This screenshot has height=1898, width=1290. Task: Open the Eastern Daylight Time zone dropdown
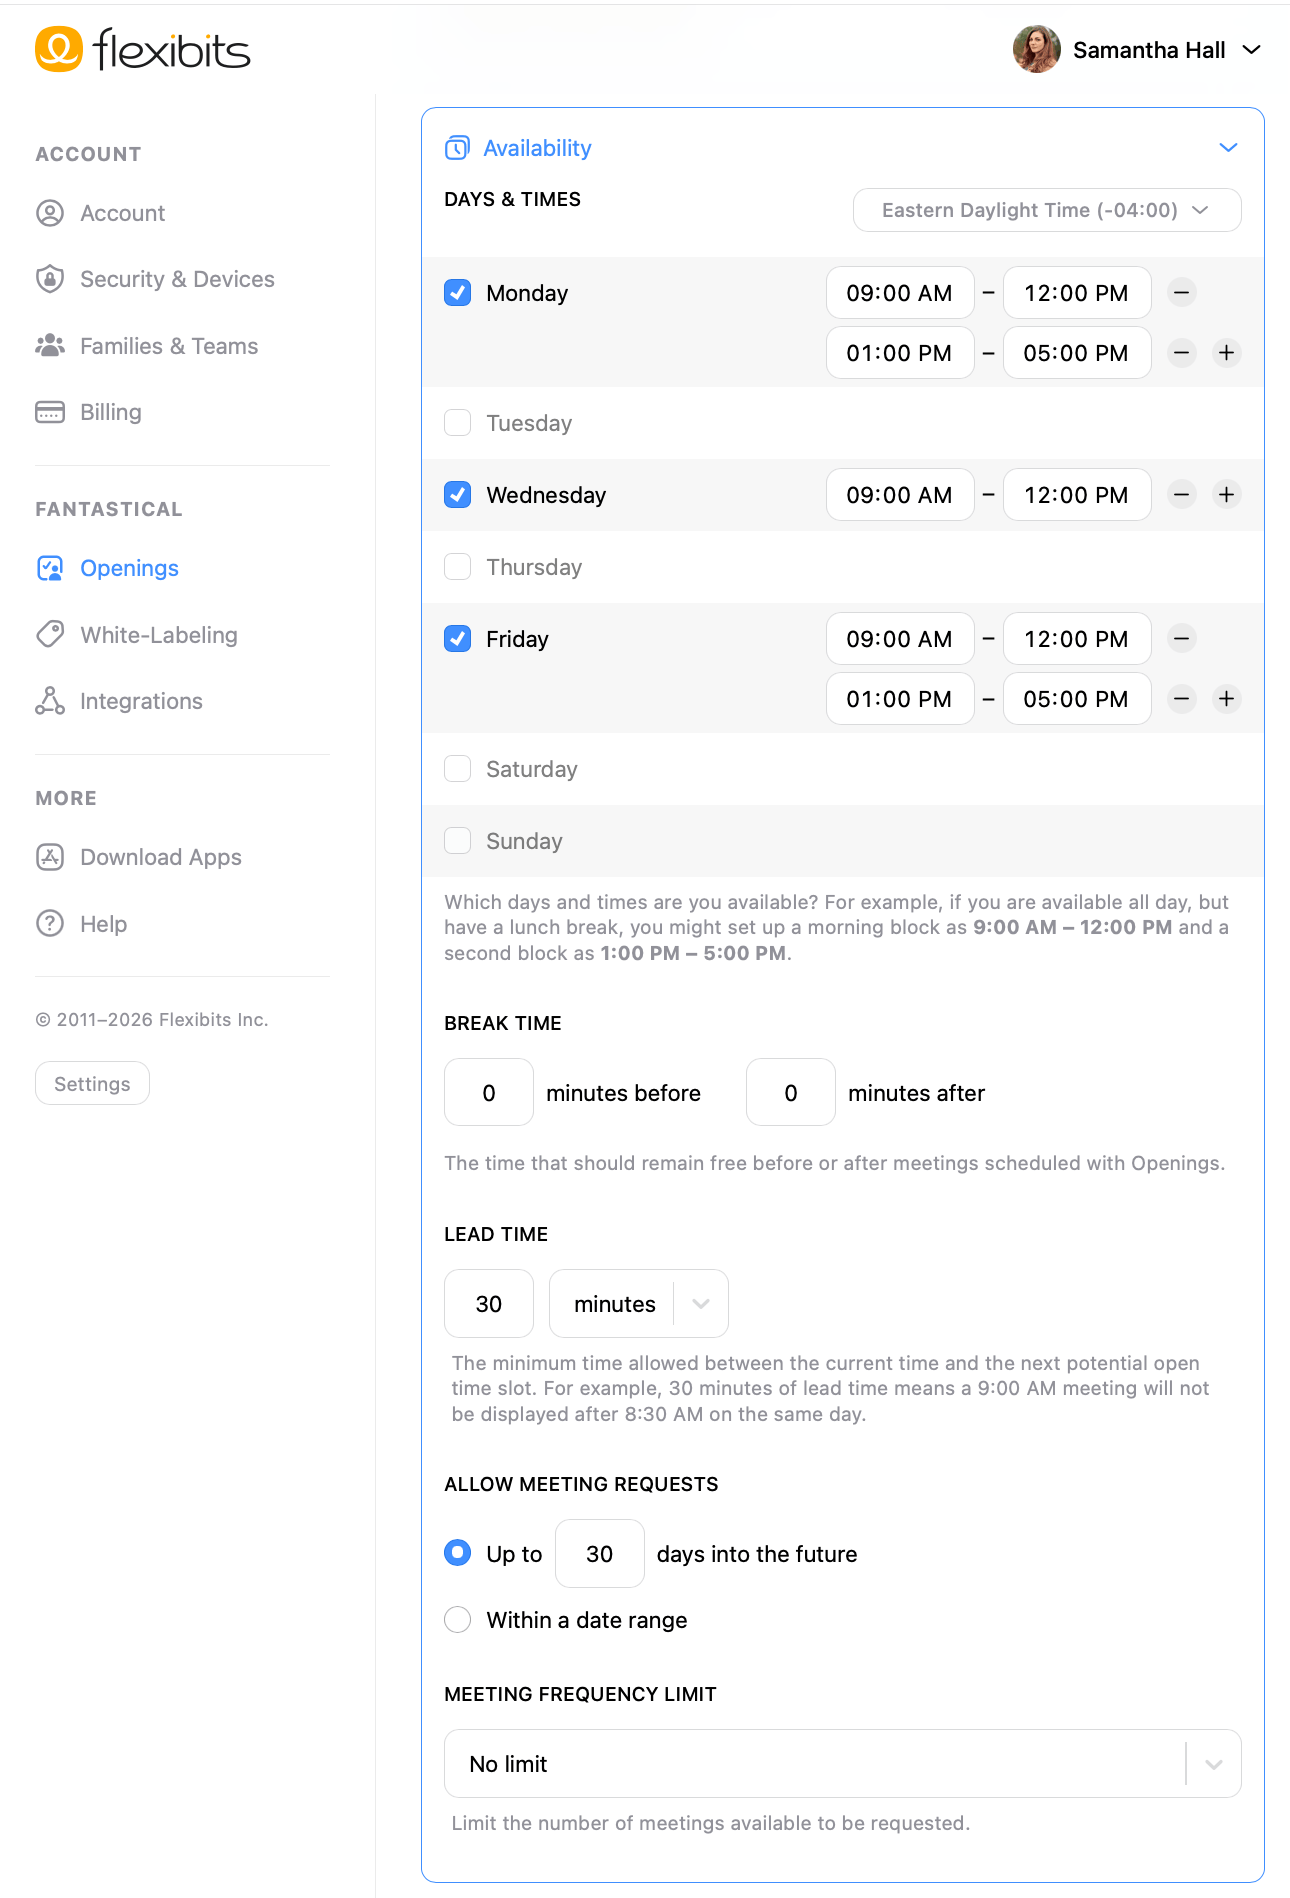coord(1047,210)
